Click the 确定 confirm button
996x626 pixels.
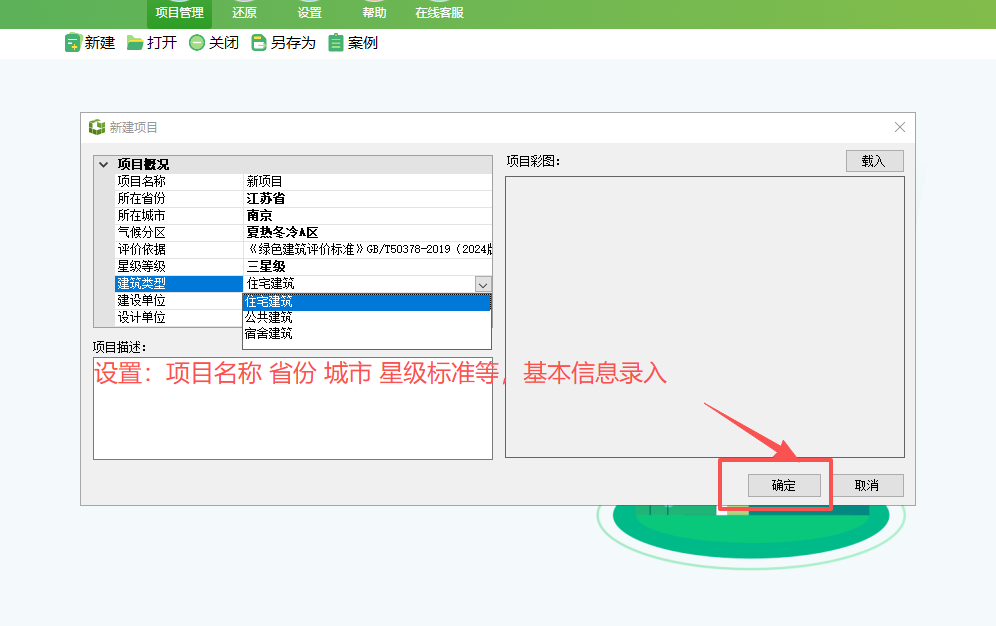coord(784,485)
